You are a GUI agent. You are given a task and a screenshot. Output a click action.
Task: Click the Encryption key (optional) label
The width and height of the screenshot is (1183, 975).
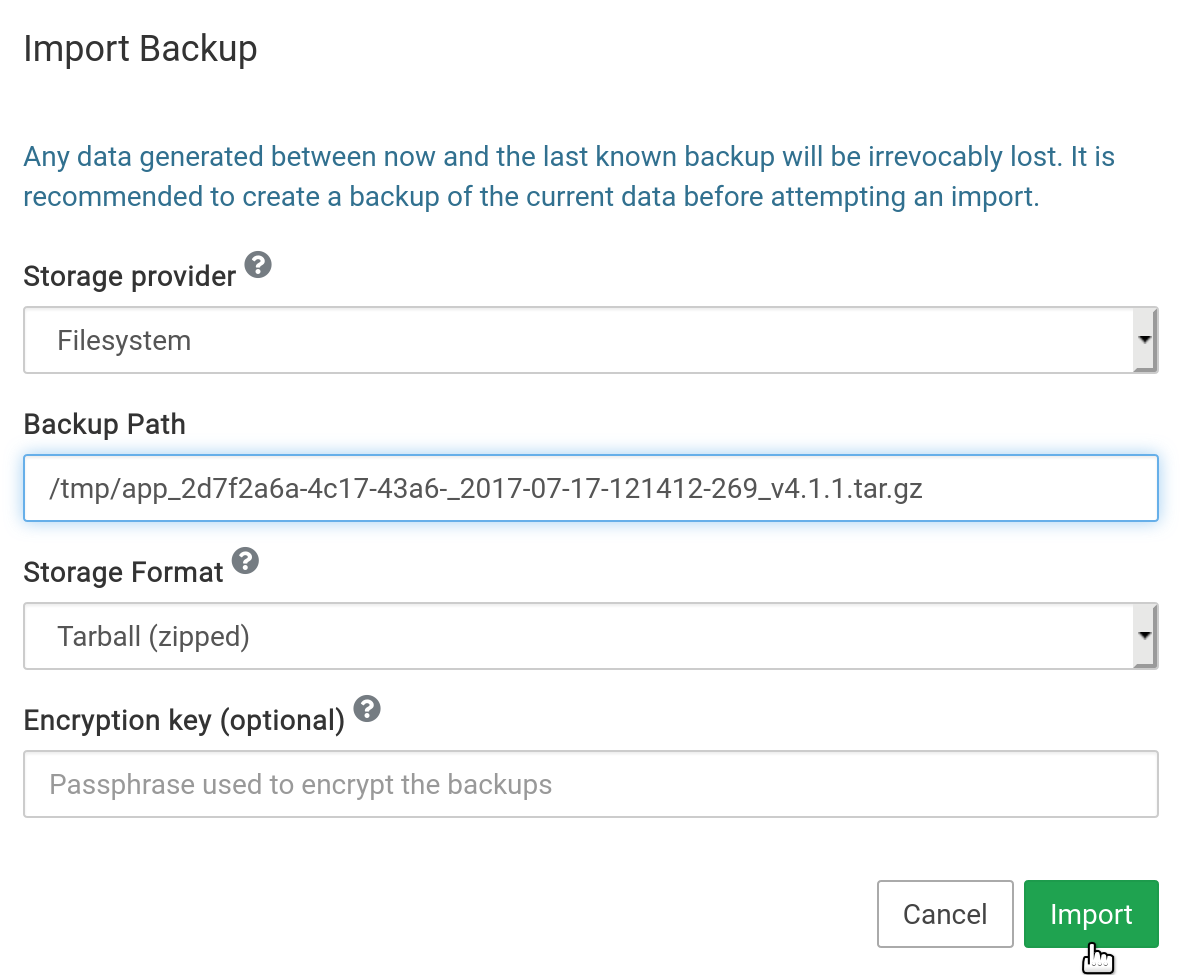point(183,720)
